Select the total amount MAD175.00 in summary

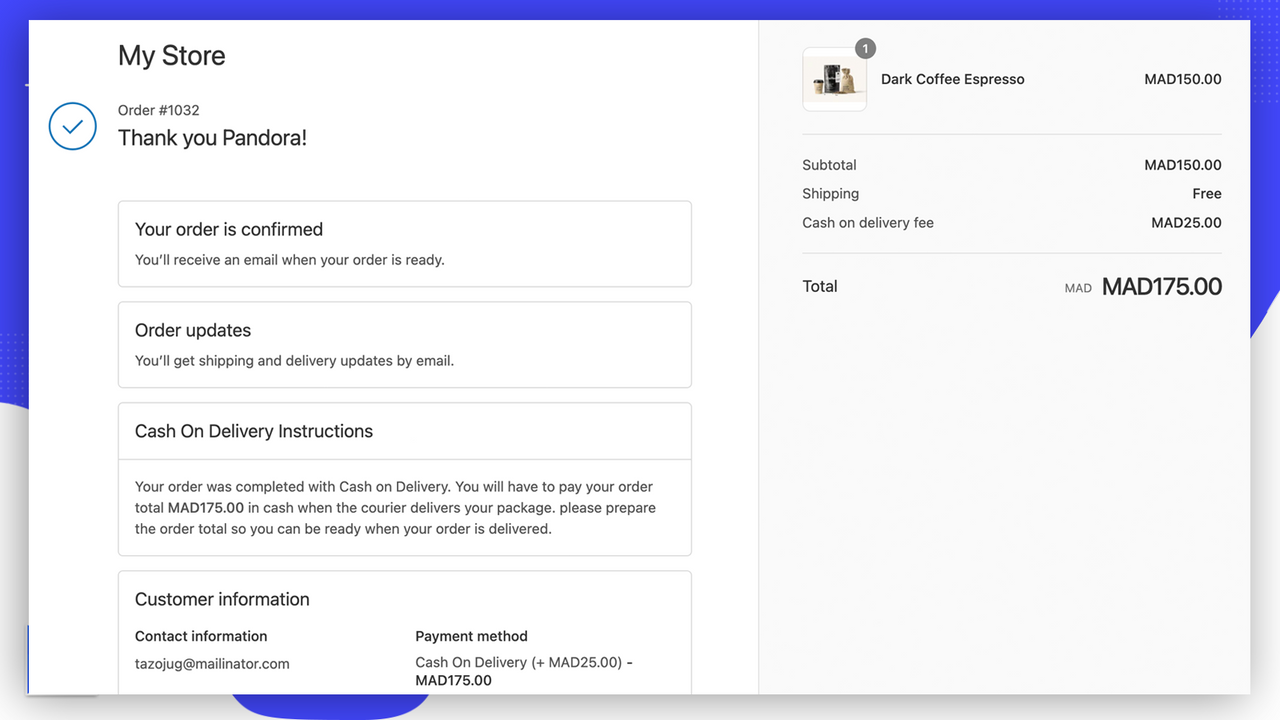pyautogui.click(x=1162, y=287)
